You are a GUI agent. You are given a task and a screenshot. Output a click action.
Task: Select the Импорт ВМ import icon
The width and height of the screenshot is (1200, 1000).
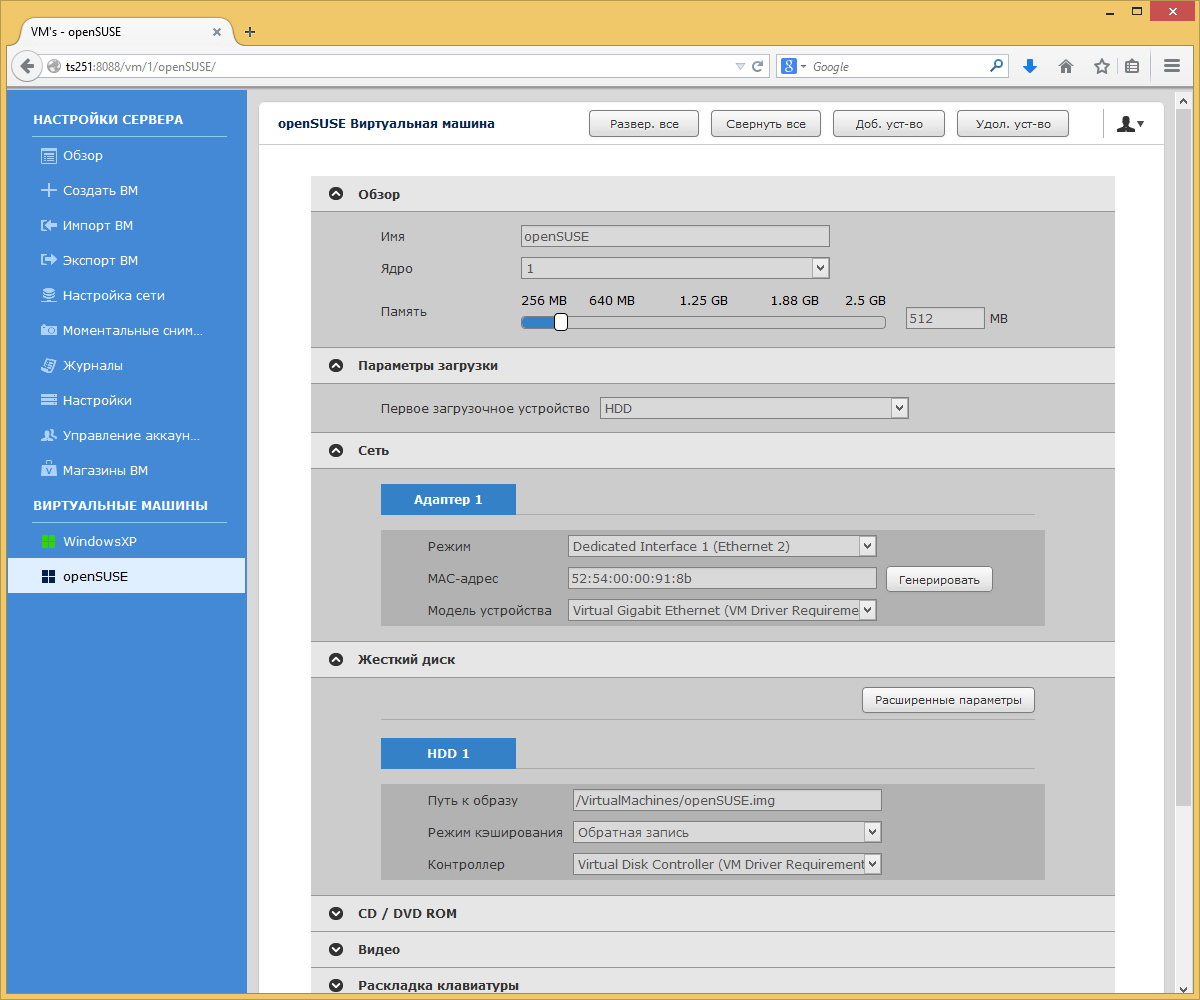pos(48,226)
